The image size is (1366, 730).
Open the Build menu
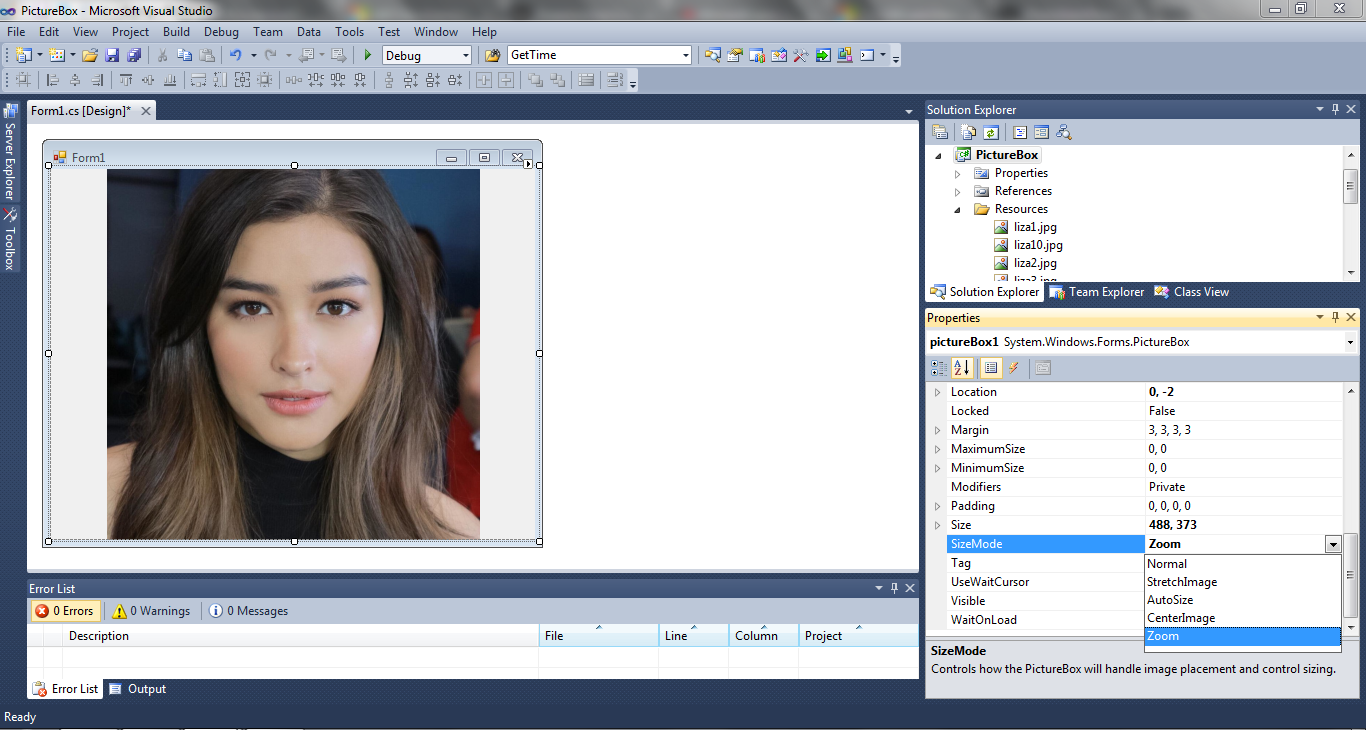click(x=176, y=31)
